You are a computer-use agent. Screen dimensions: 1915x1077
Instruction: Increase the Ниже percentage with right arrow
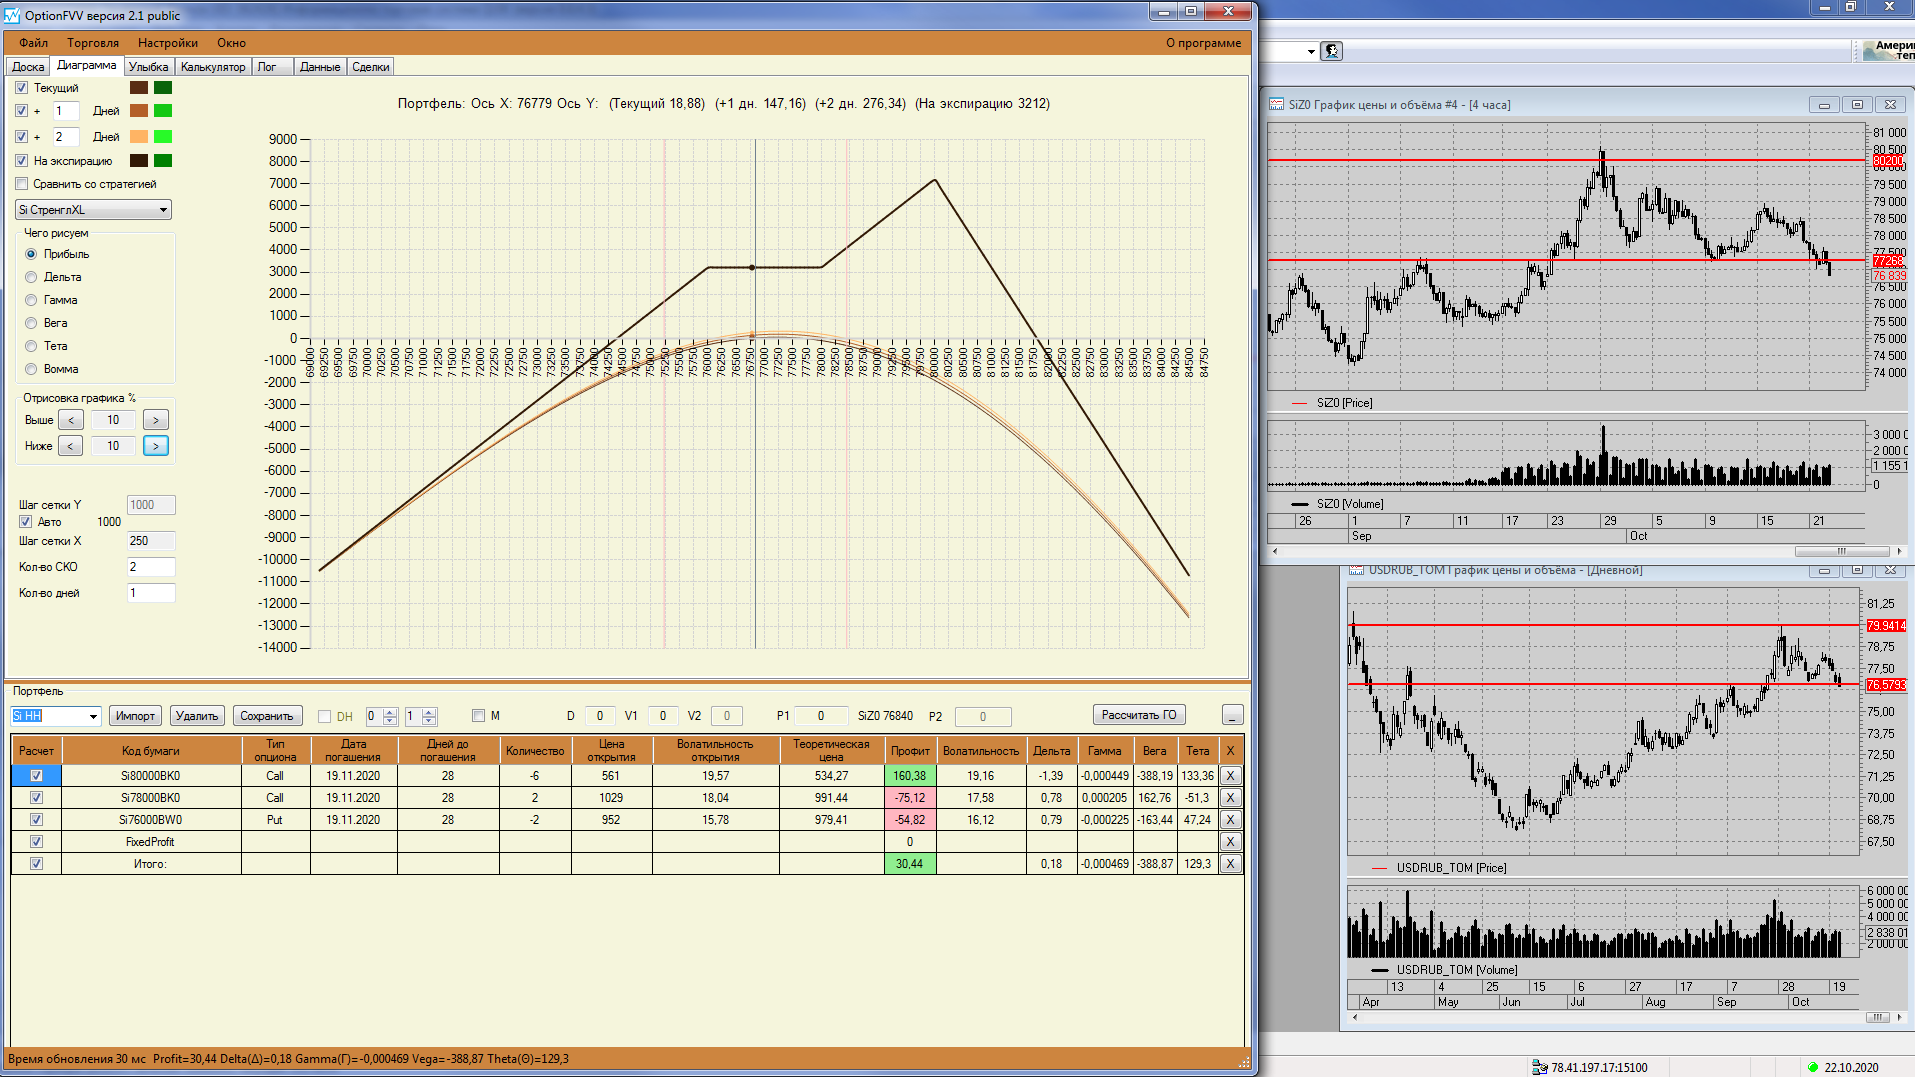point(156,446)
